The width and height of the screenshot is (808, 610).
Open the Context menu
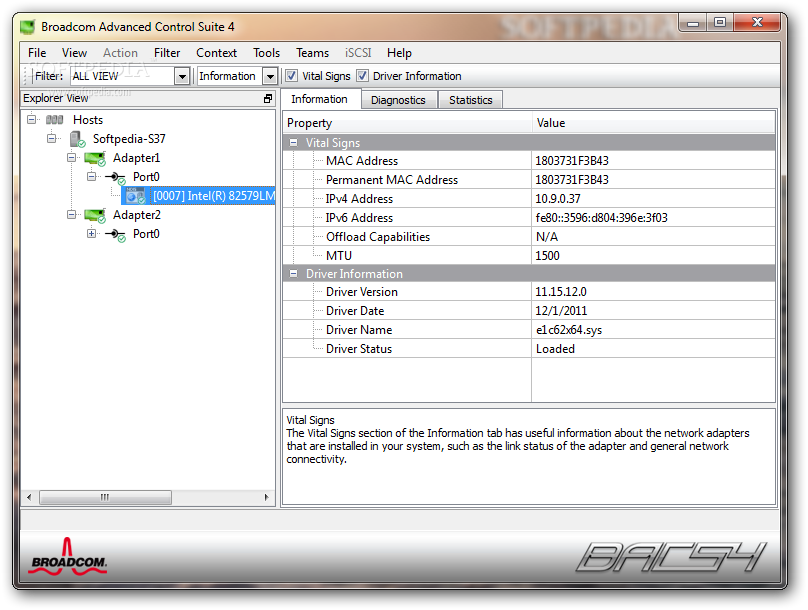[216, 53]
